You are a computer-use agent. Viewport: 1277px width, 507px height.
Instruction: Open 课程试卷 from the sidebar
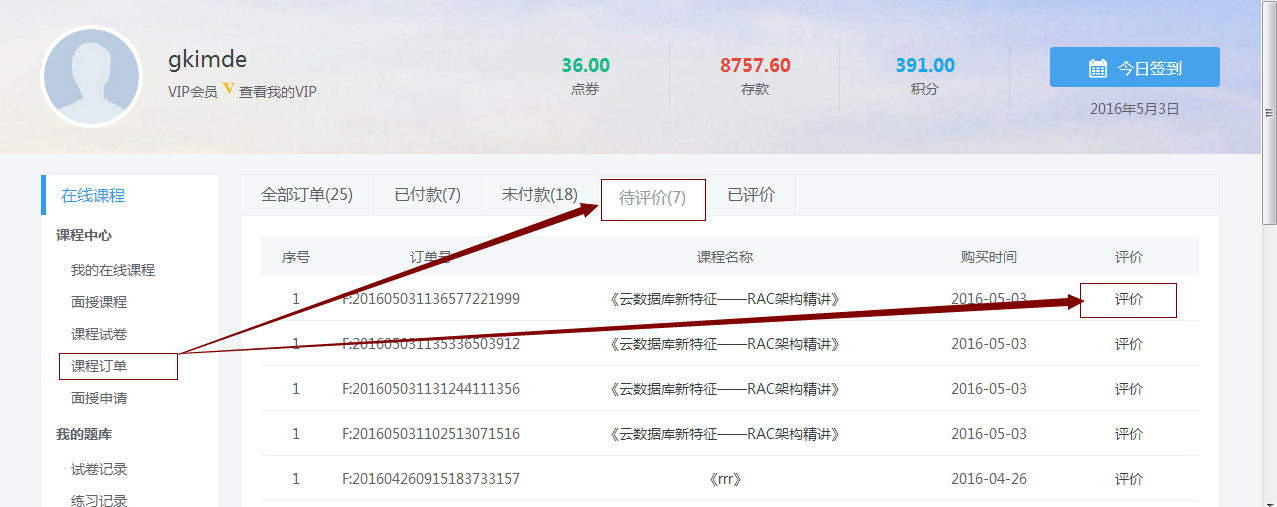pyautogui.click(x=99, y=334)
